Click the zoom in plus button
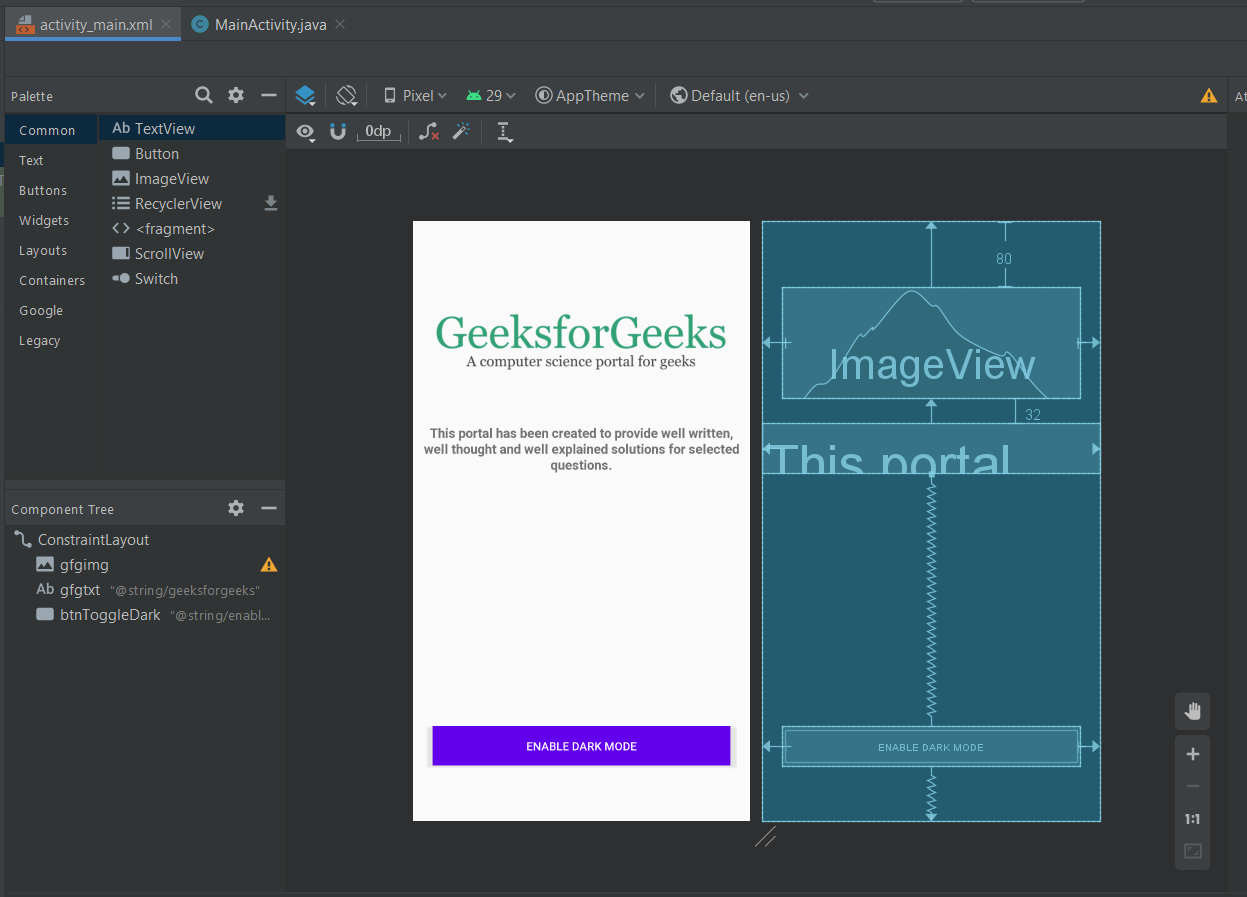 pos(1192,754)
